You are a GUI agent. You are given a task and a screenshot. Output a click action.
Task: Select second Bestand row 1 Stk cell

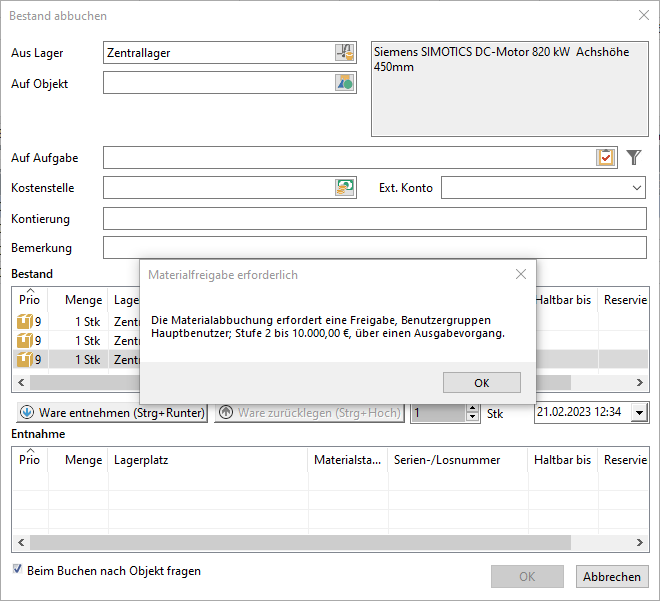tap(78, 340)
